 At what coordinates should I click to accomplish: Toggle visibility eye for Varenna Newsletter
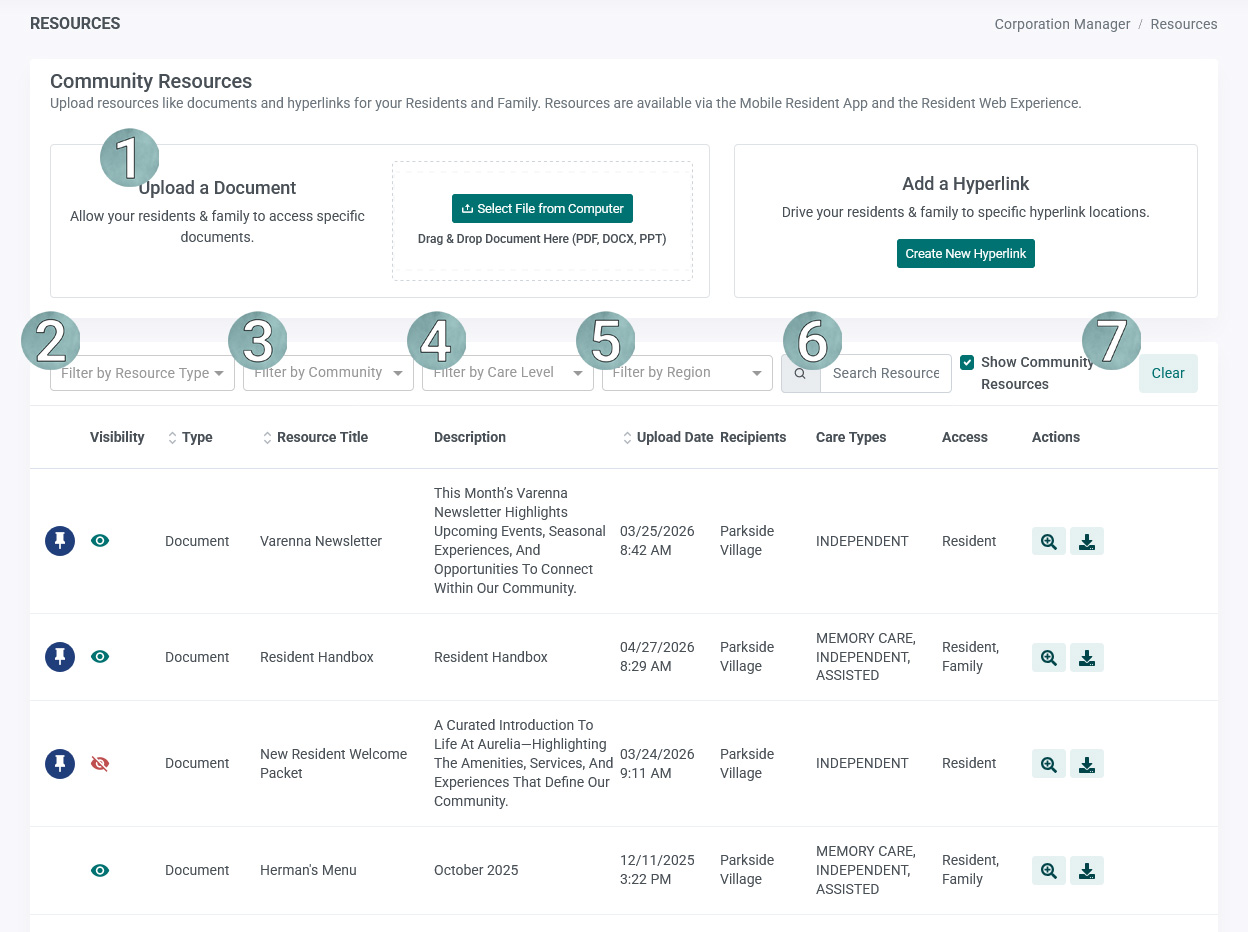(x=100, y=541)
